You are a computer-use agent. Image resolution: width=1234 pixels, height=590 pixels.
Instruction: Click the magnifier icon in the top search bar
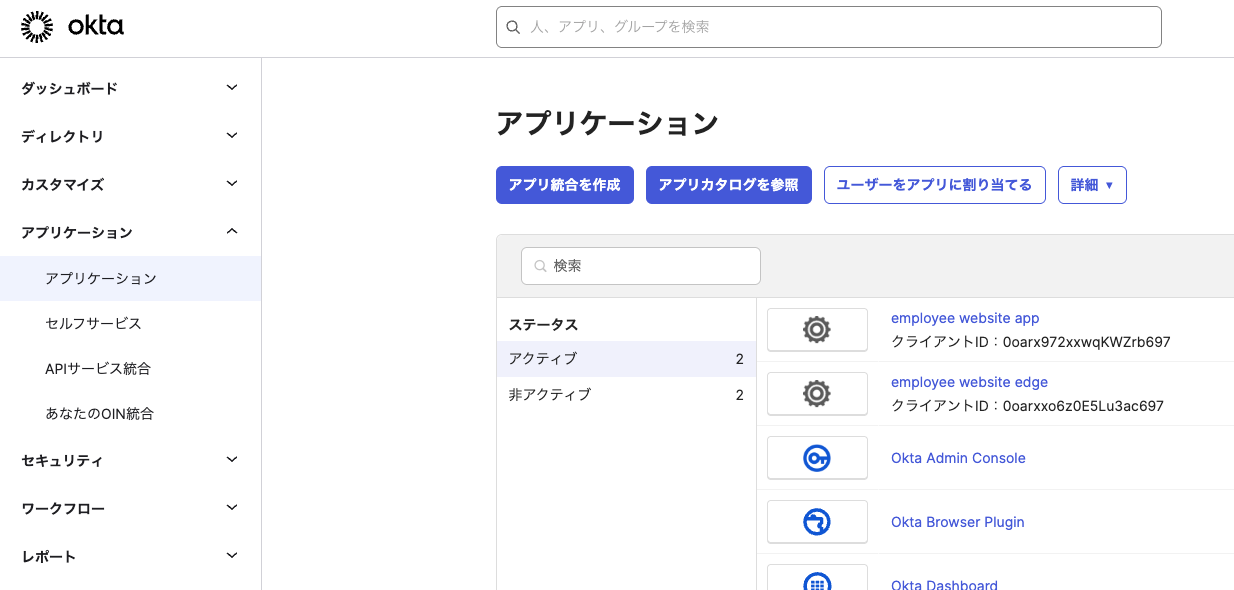pyautogui.click(x=513, y=27)
